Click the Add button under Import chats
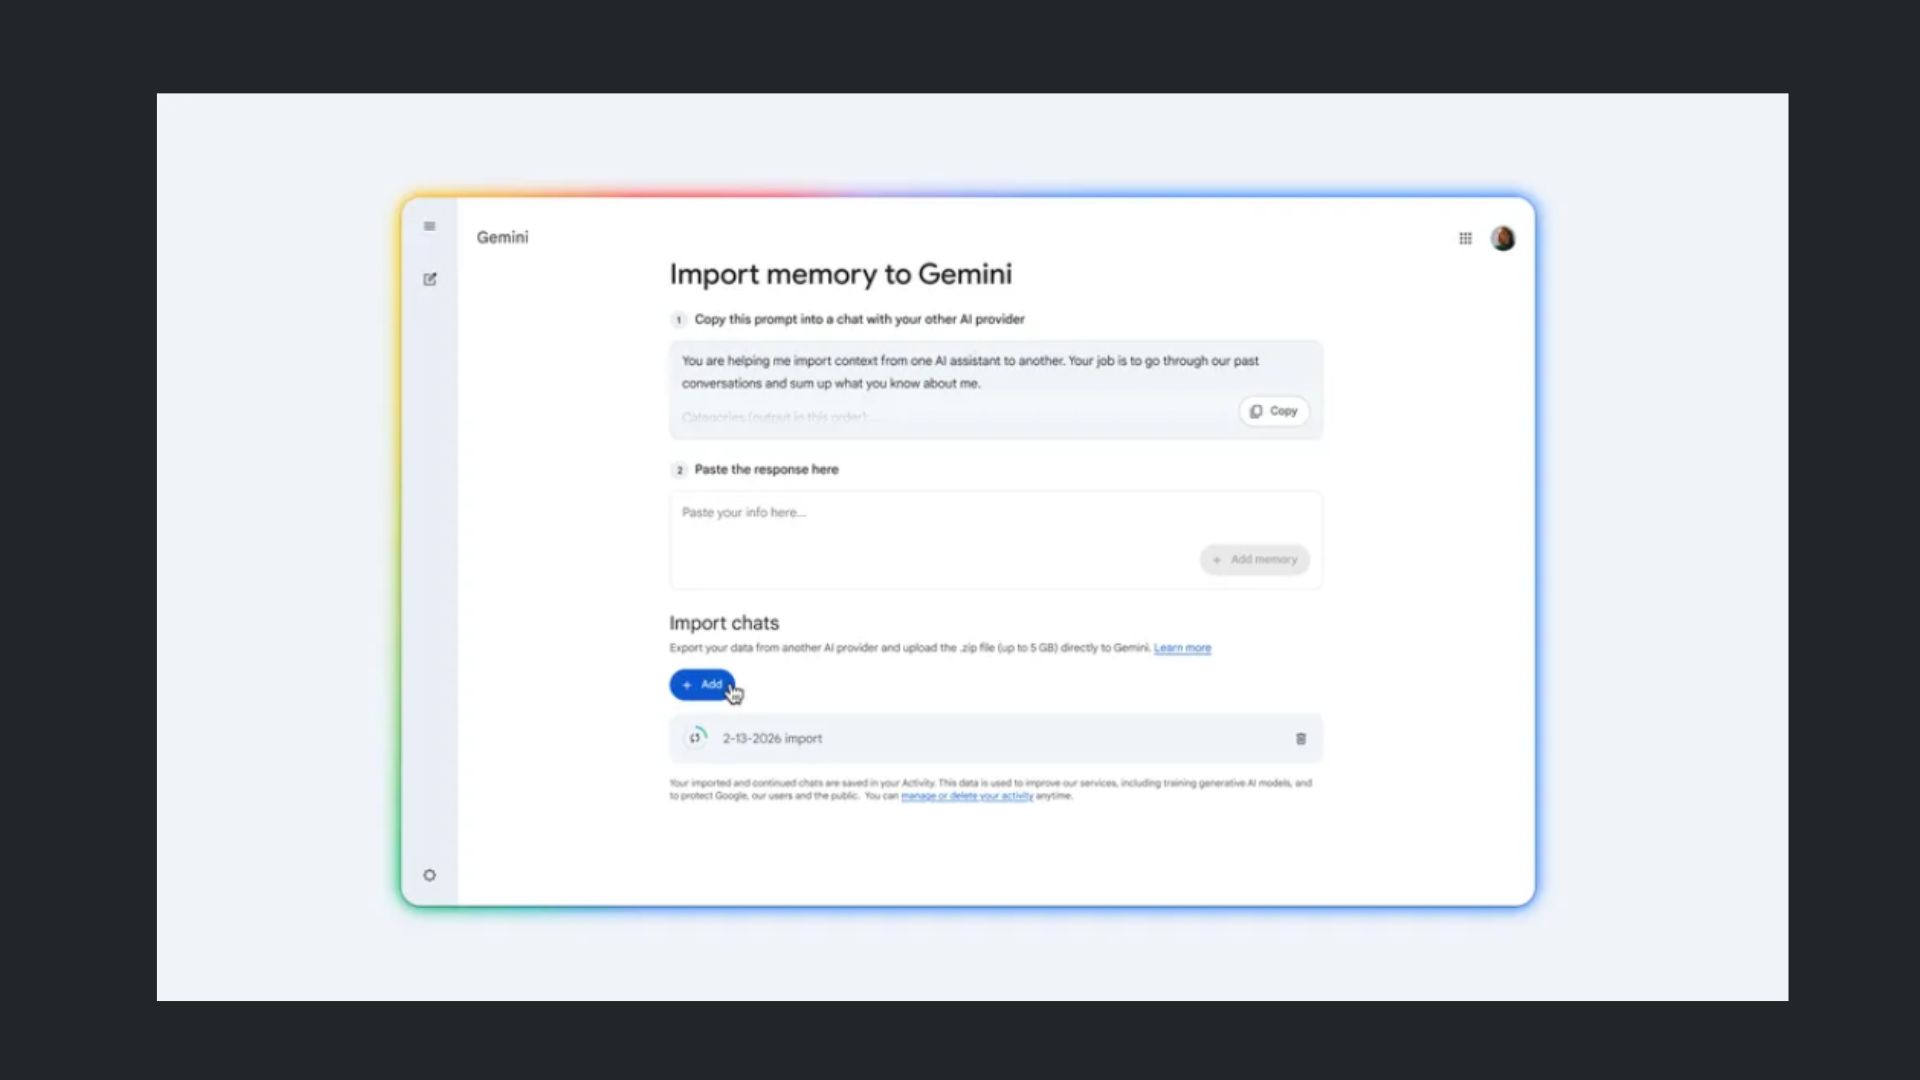 pos(702,684)
